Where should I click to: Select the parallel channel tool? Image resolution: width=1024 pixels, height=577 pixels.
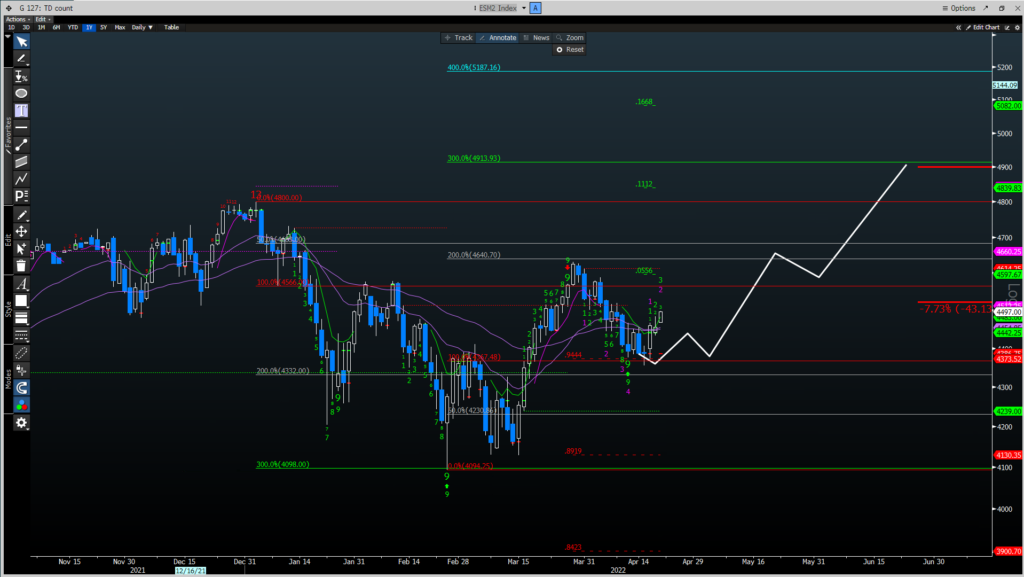[x=22, y=161]
